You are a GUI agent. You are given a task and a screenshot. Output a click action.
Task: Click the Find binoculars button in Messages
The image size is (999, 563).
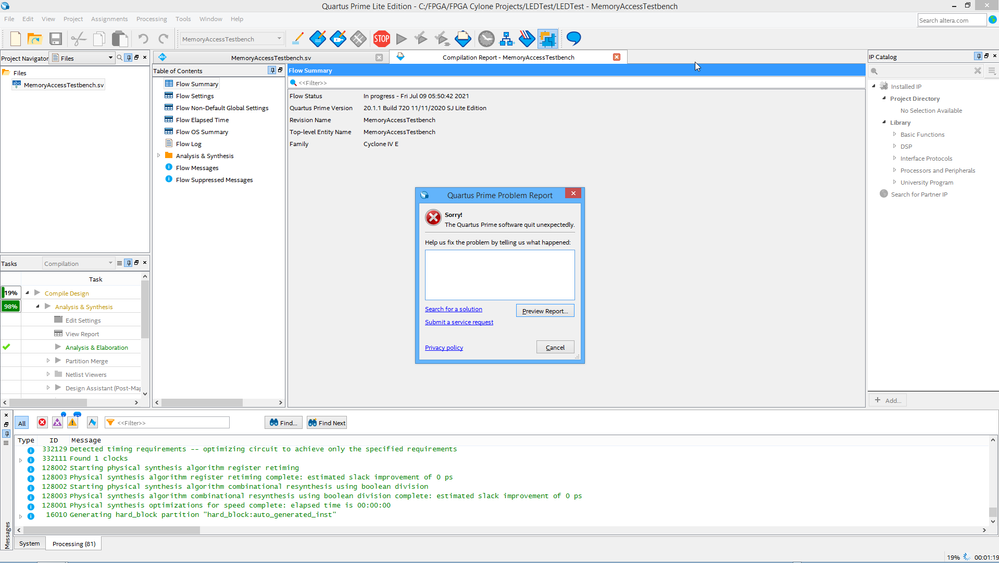283,423
